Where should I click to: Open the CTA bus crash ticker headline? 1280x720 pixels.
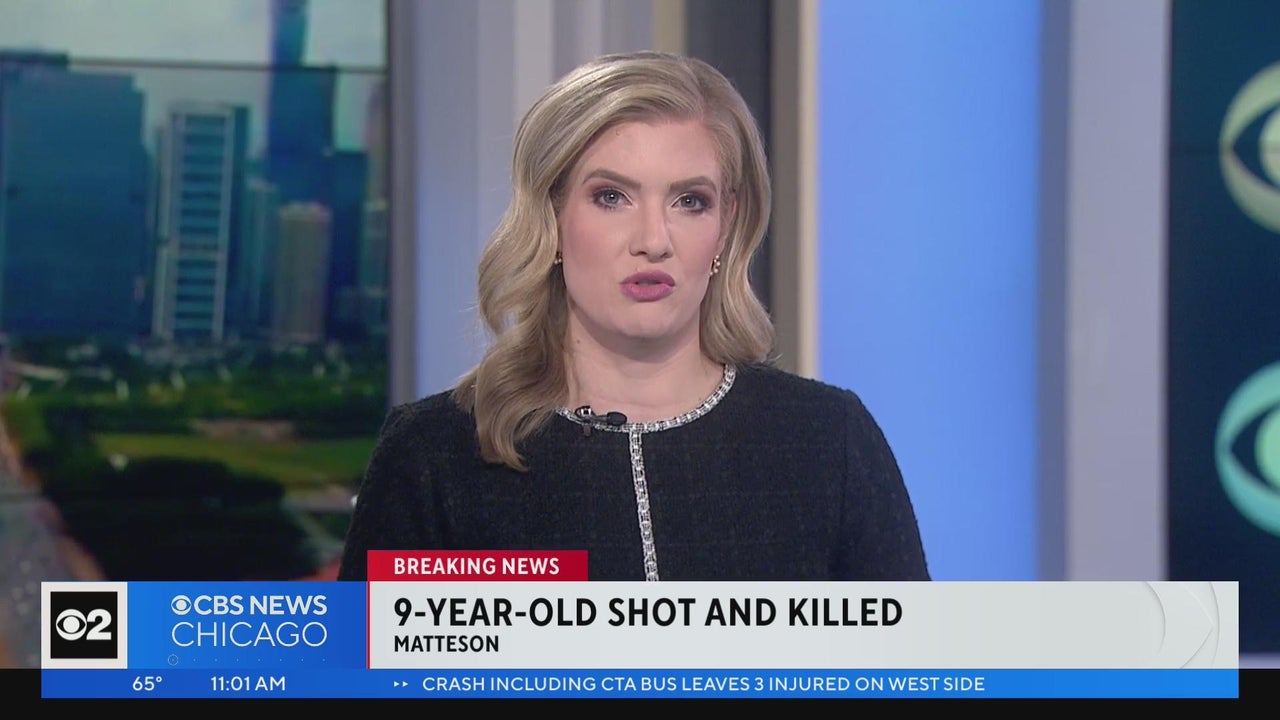click(x=703, y=685)
